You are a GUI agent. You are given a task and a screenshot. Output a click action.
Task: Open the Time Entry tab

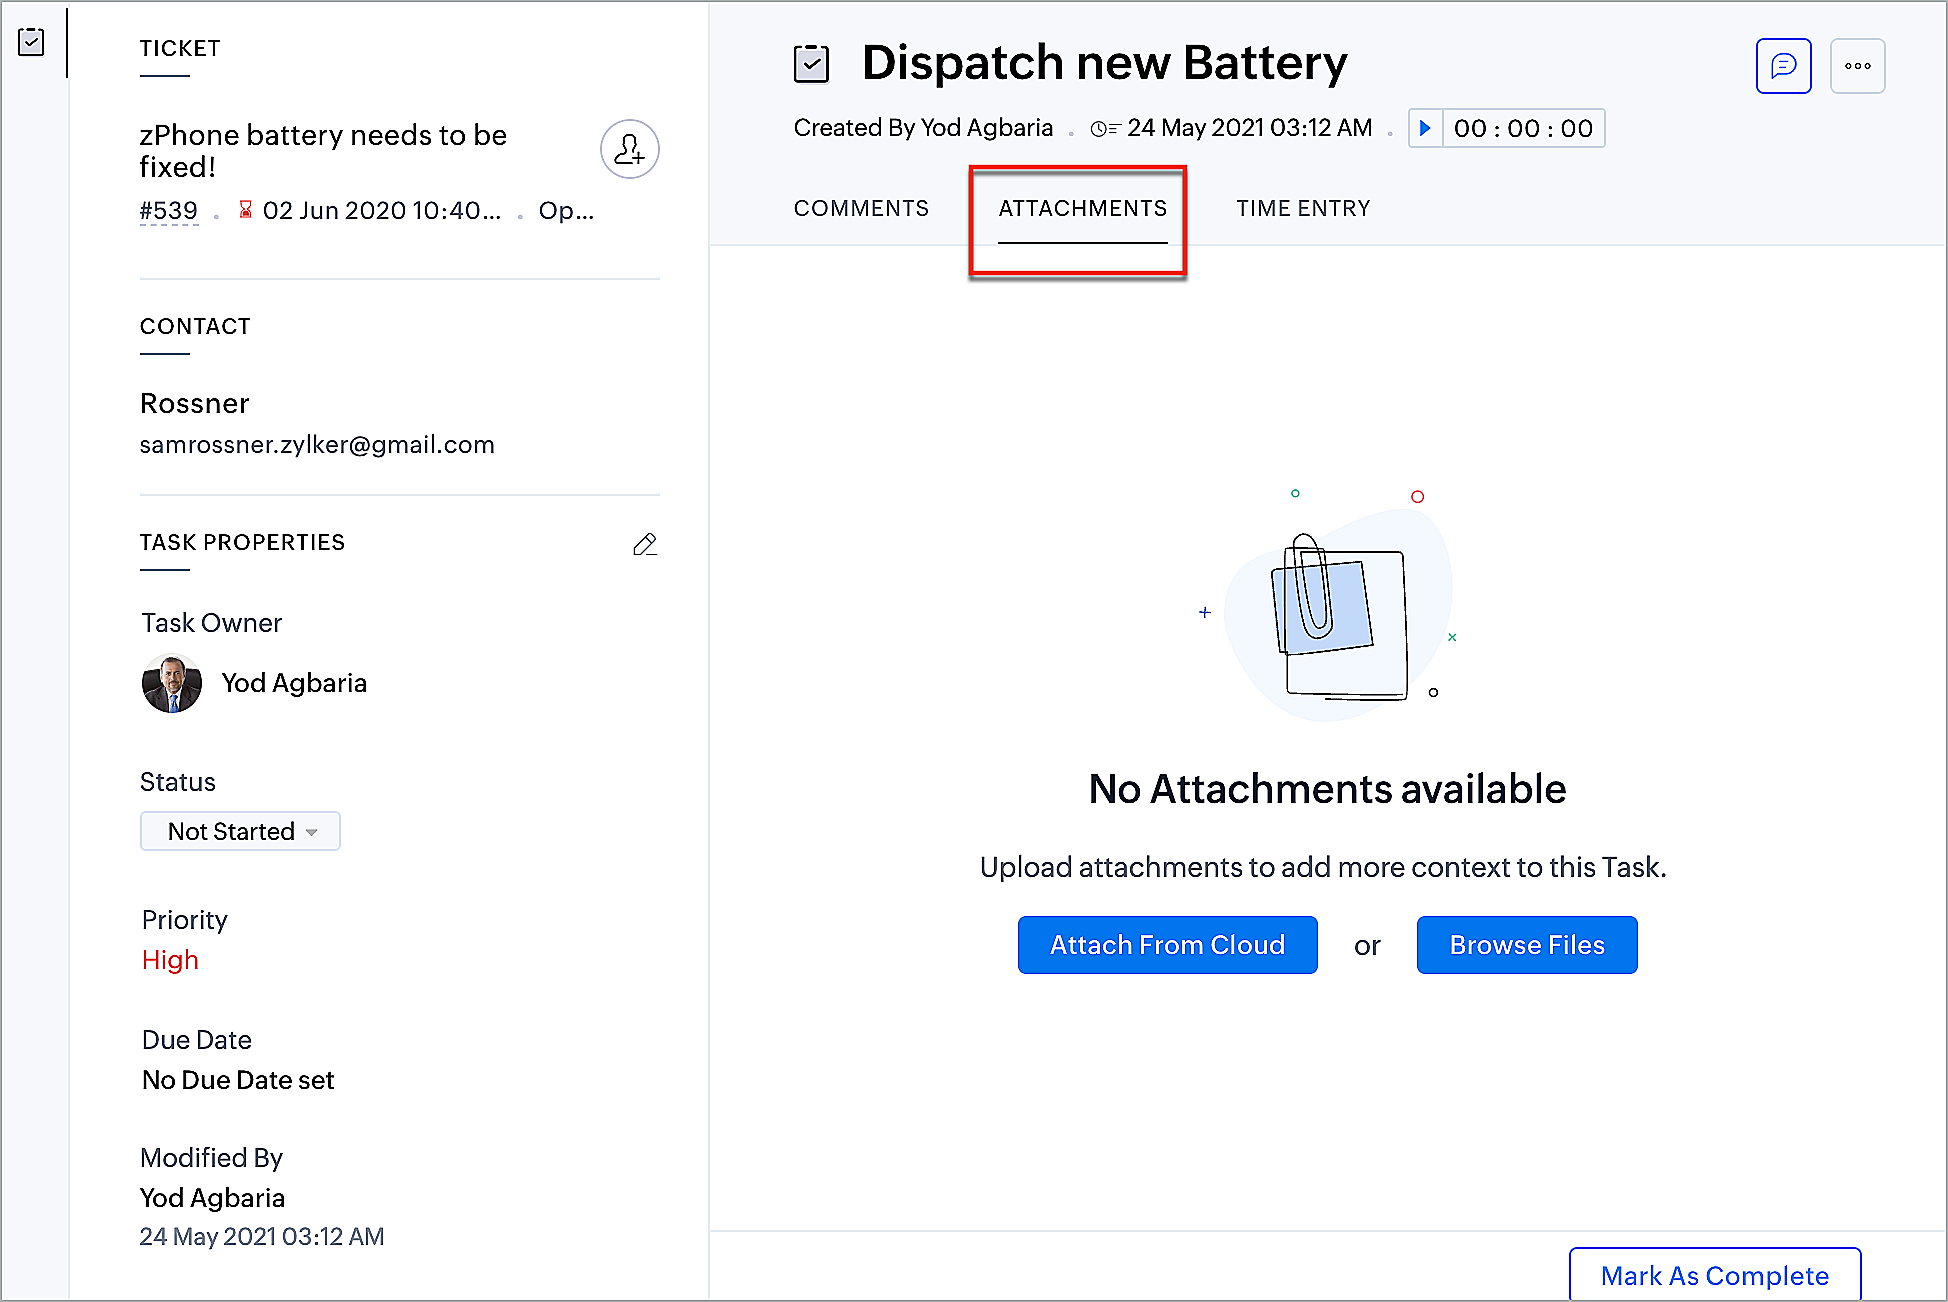1303,208
